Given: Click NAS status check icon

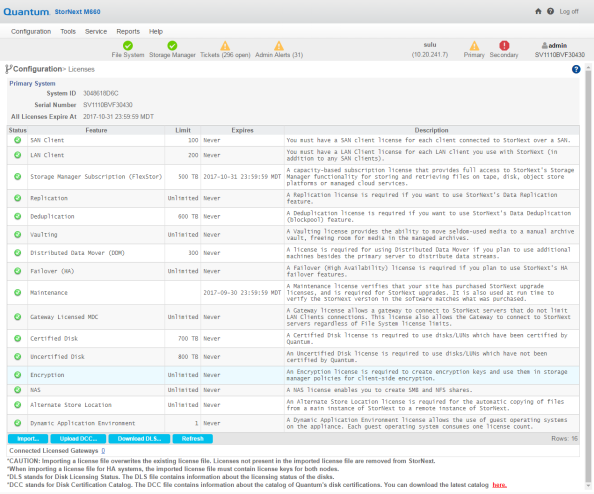Looking at the screenshot, I should pos(17,390).
